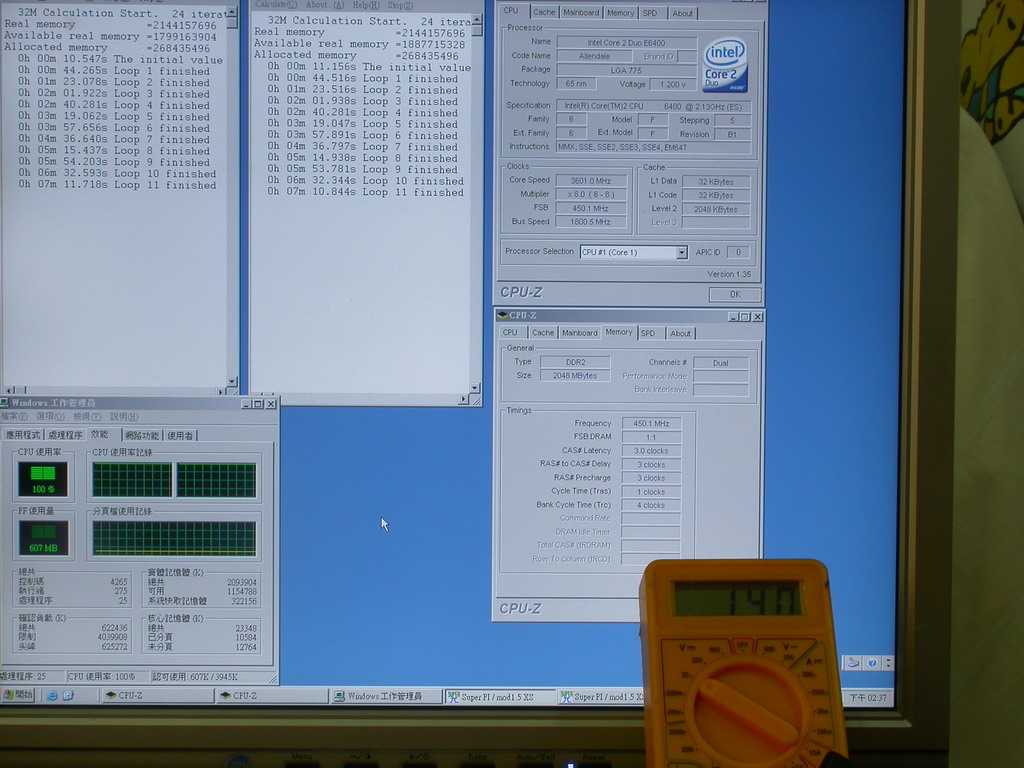The height and width of the screenshot is (768, 1024).
Task: Switch to Mainboard tab in upper CPU-Z window
Action: point(581,12)
